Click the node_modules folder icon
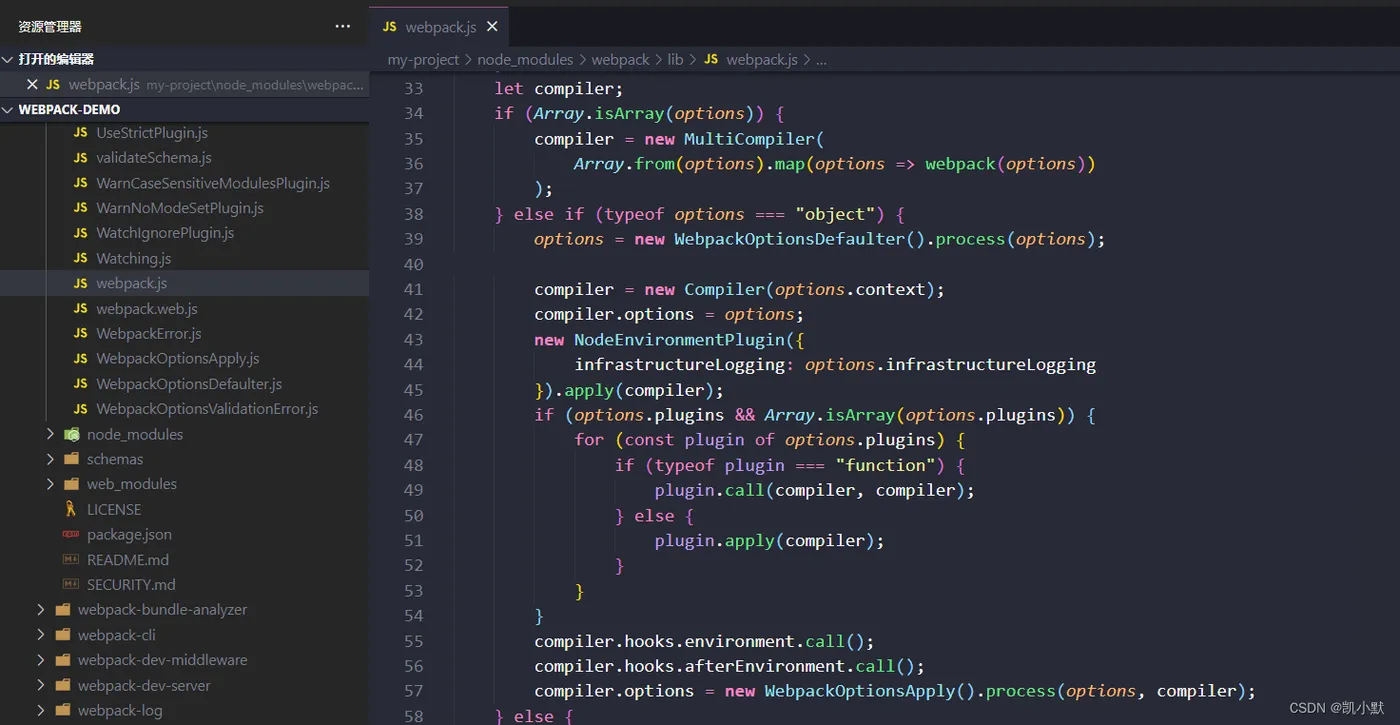The width and height of the screenshot is (1400, 725). pyautogui.click(x=71, y=434)
